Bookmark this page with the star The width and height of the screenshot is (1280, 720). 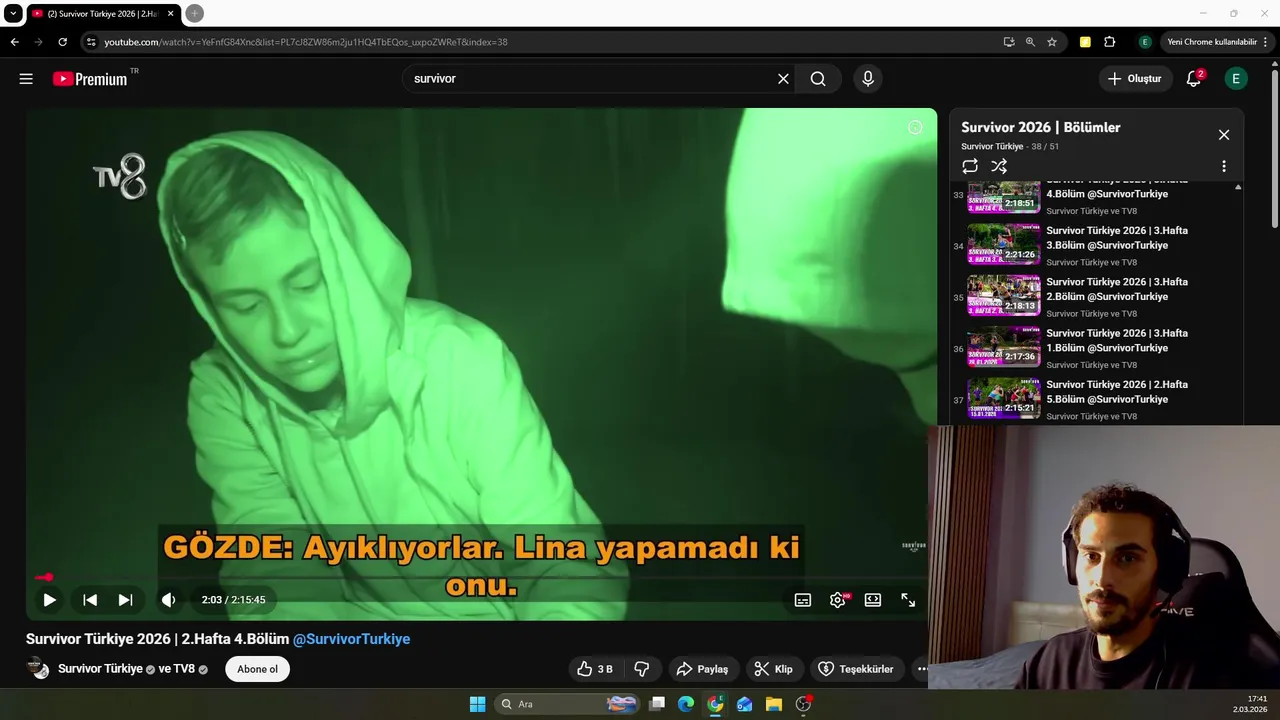(1052, 42)
